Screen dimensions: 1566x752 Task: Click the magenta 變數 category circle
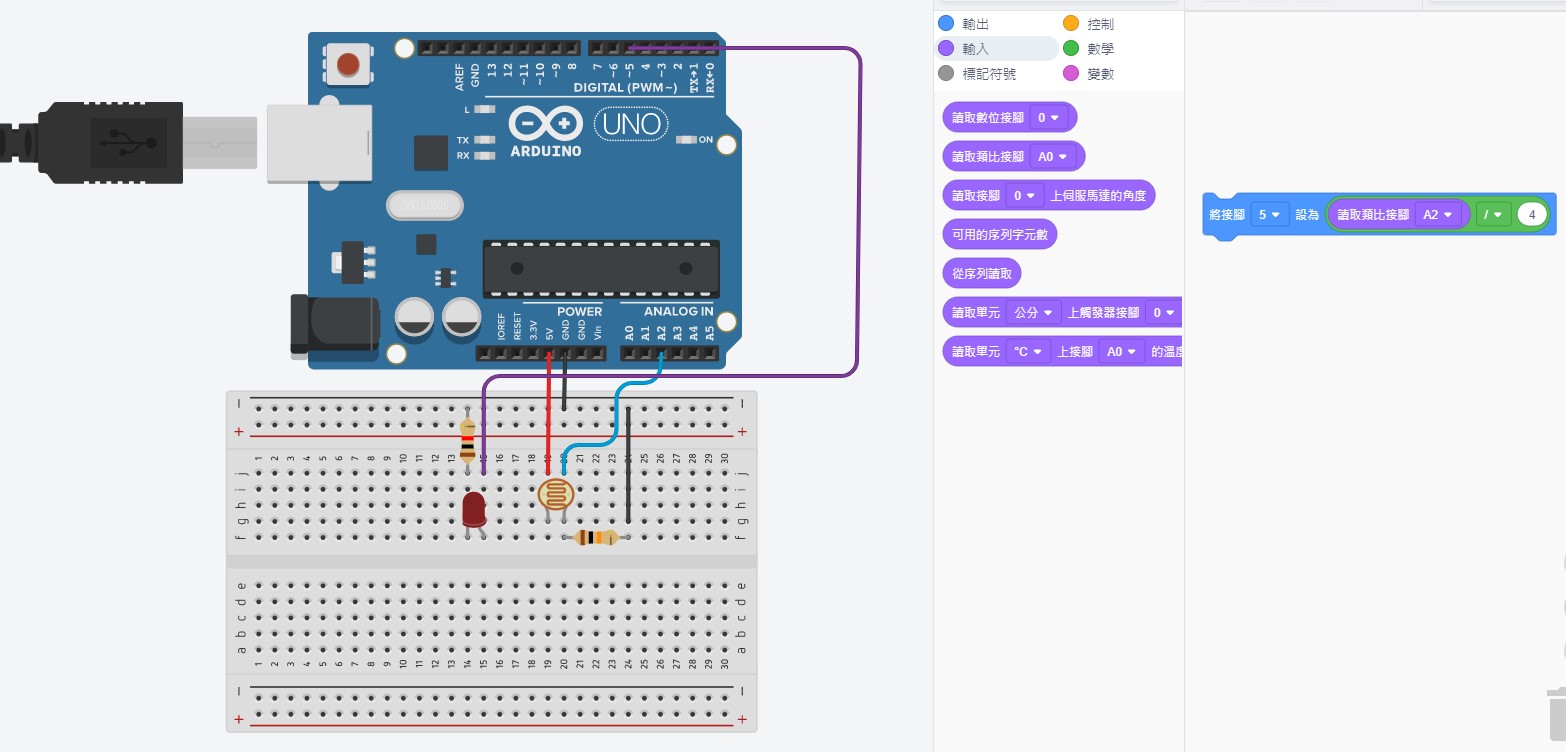point(1071,73)
